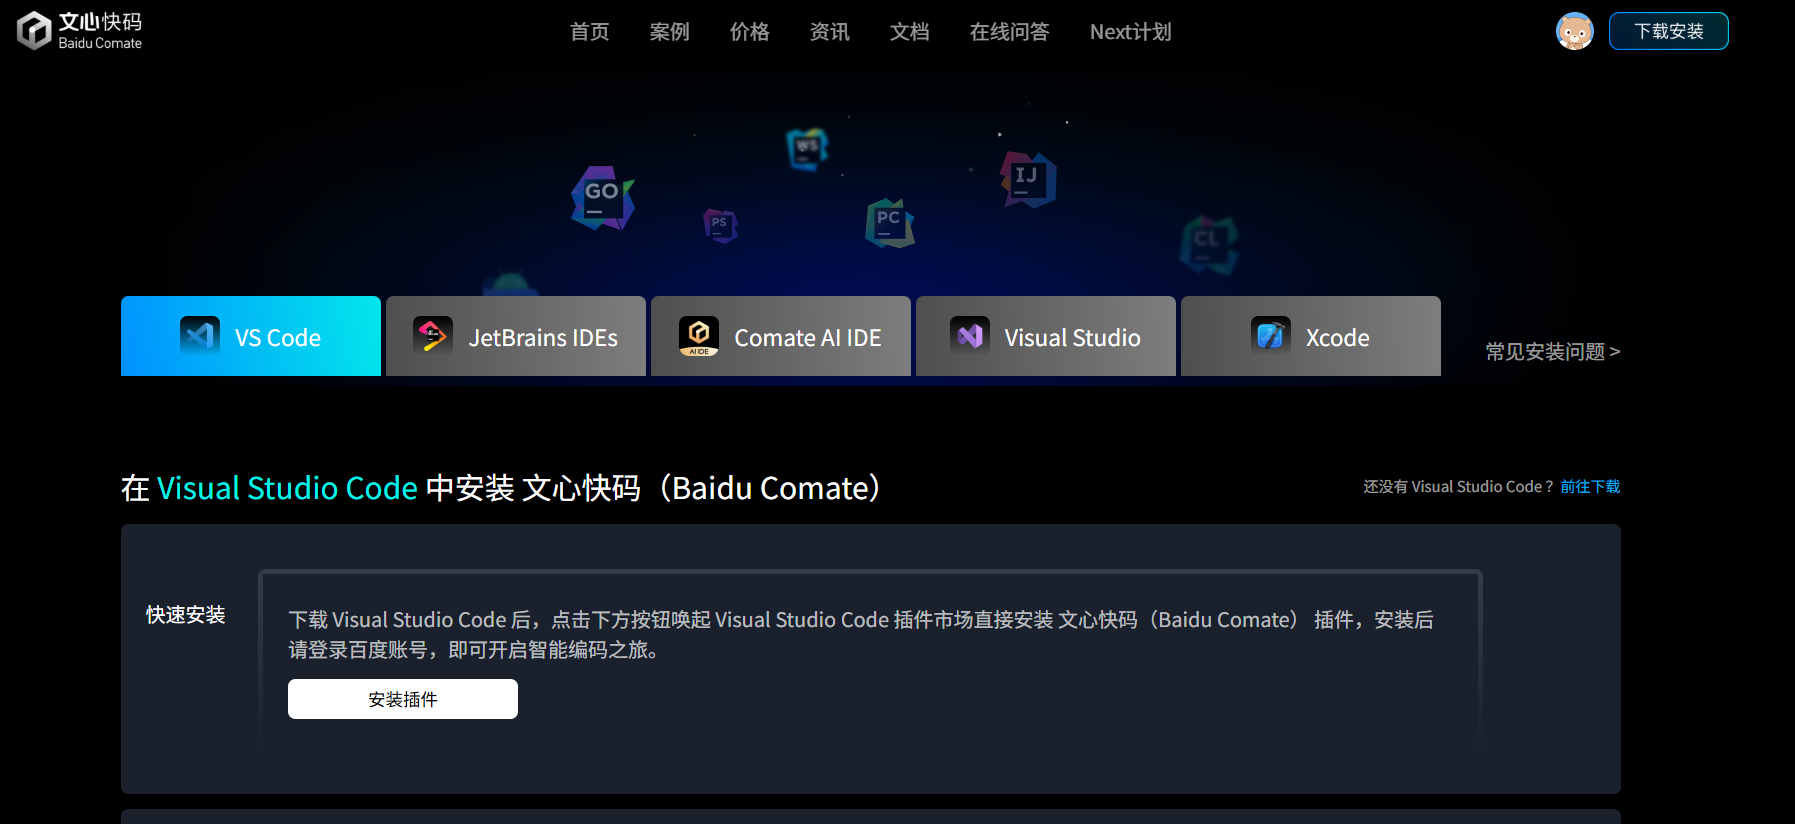Click the Baidu Comate logo icon
This screenshot has height=824, width=1795.
coord(34,31)
